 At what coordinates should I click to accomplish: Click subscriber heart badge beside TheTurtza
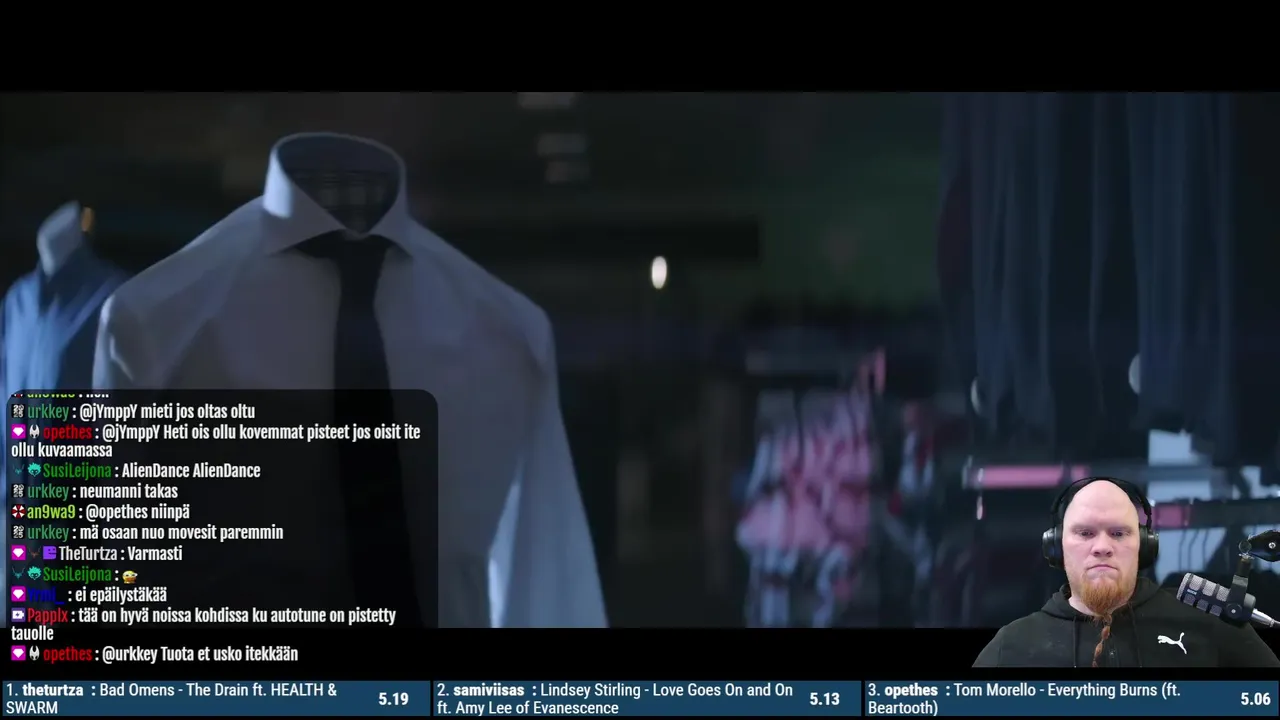click(18, 553)
